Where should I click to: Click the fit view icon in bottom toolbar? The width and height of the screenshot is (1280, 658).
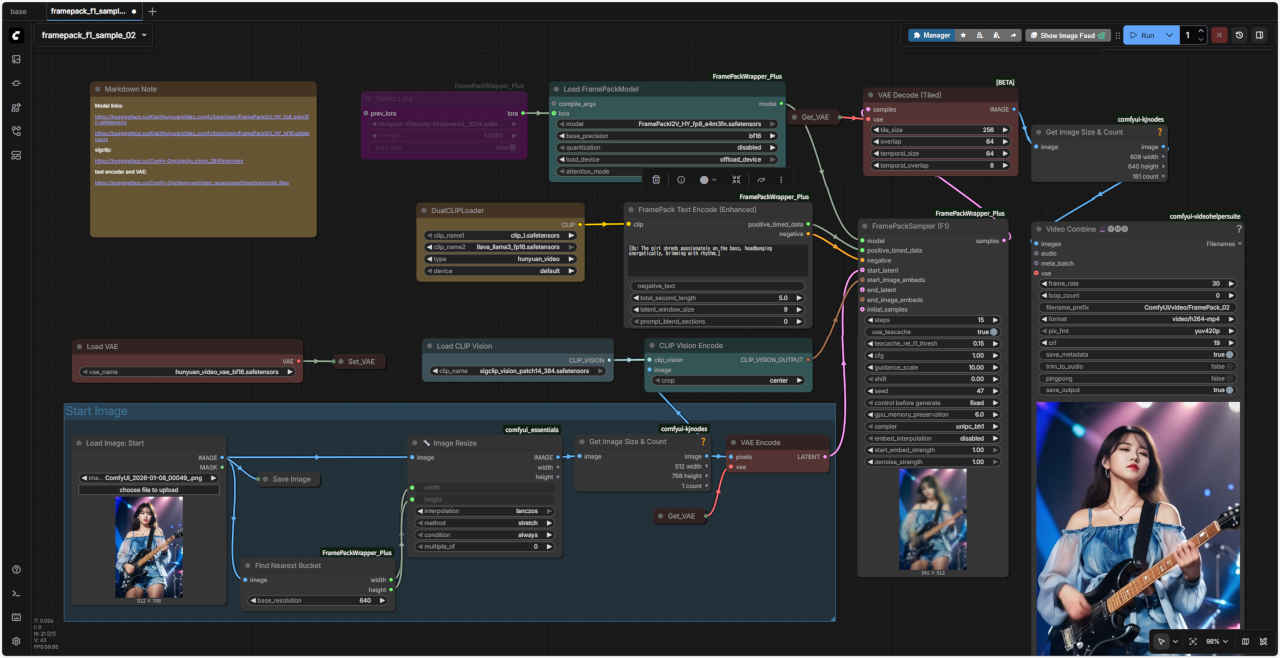(1192, 641)
